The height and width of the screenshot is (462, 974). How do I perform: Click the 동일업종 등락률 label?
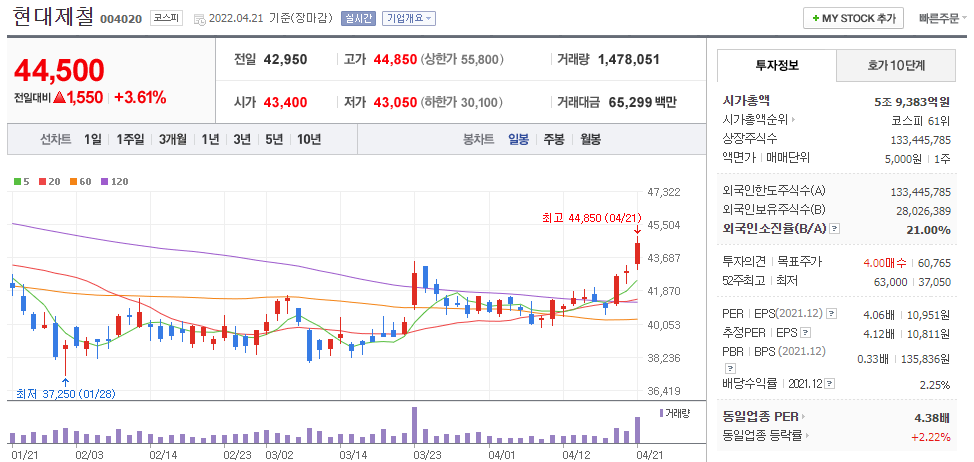(762, 436)
